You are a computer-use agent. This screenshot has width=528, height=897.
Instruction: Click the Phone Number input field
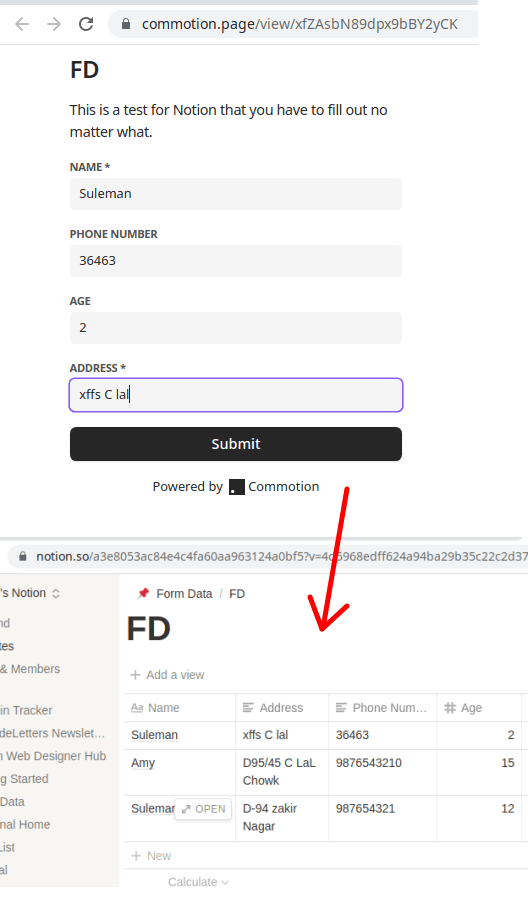point(236,261)
